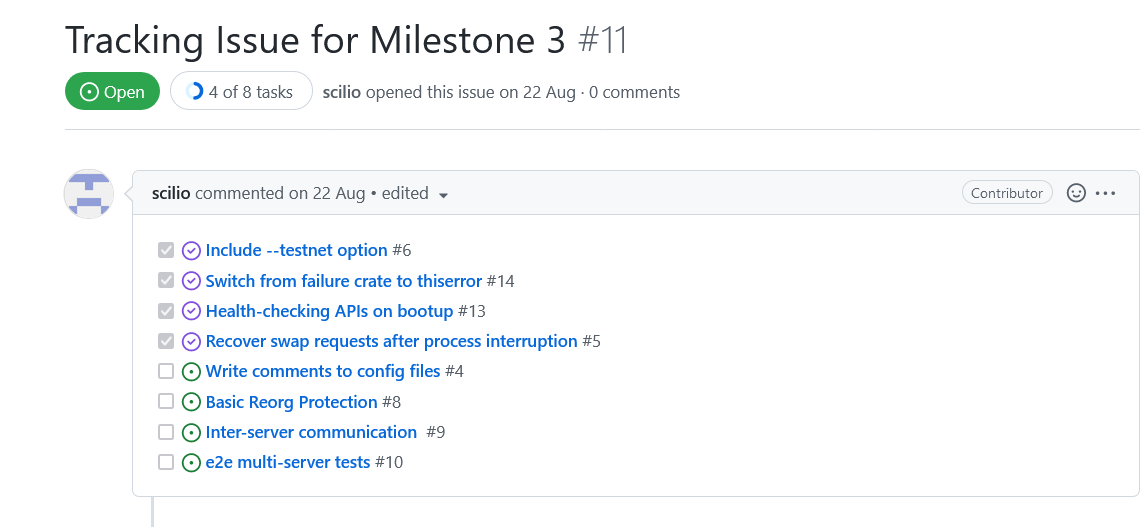The height and width of the screenshot is (527, 1140).
Task: Click the green Open status badge
Action: coord(112,92)
